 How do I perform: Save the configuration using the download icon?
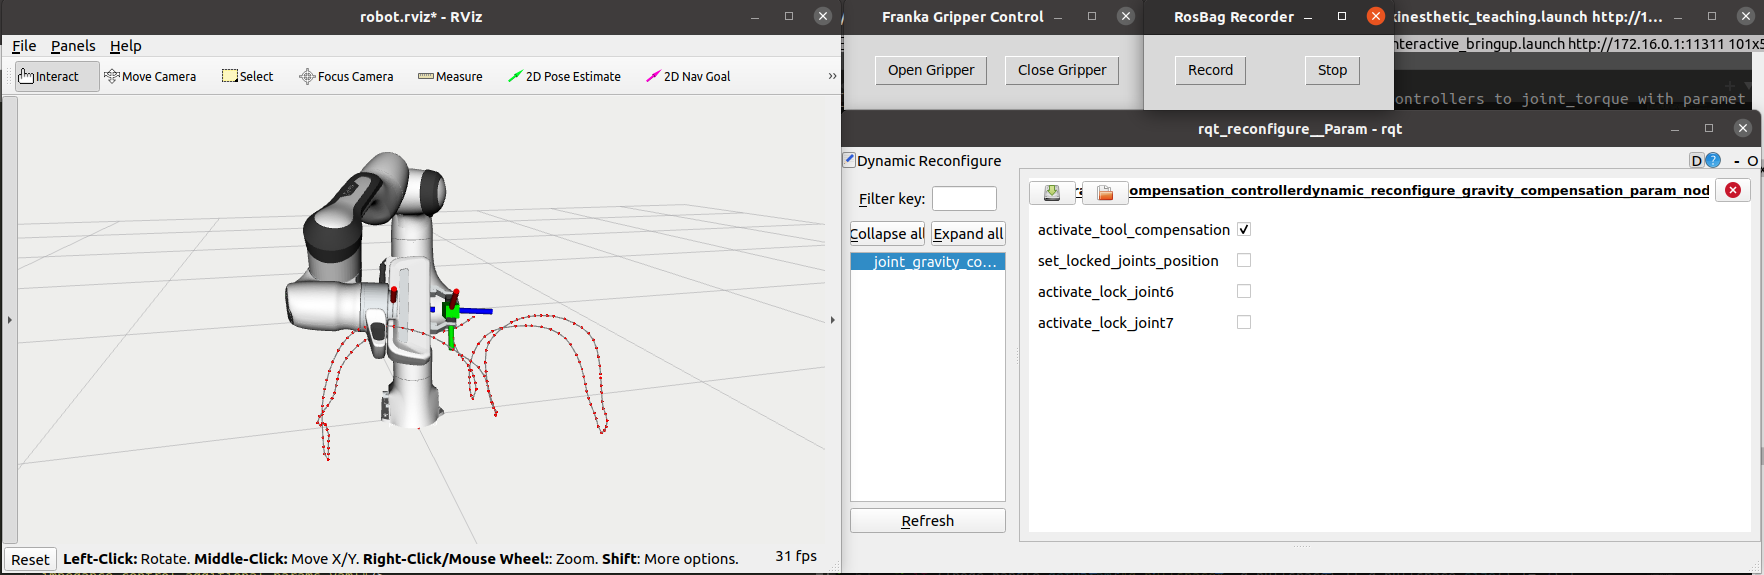point(1052,192)
